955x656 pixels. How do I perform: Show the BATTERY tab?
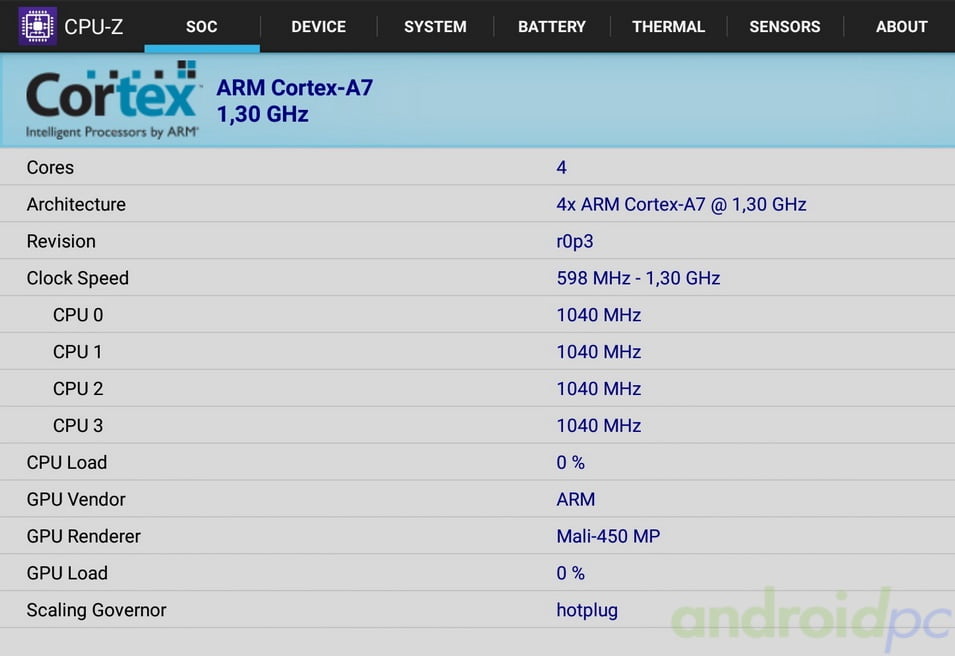click(551, 27)
